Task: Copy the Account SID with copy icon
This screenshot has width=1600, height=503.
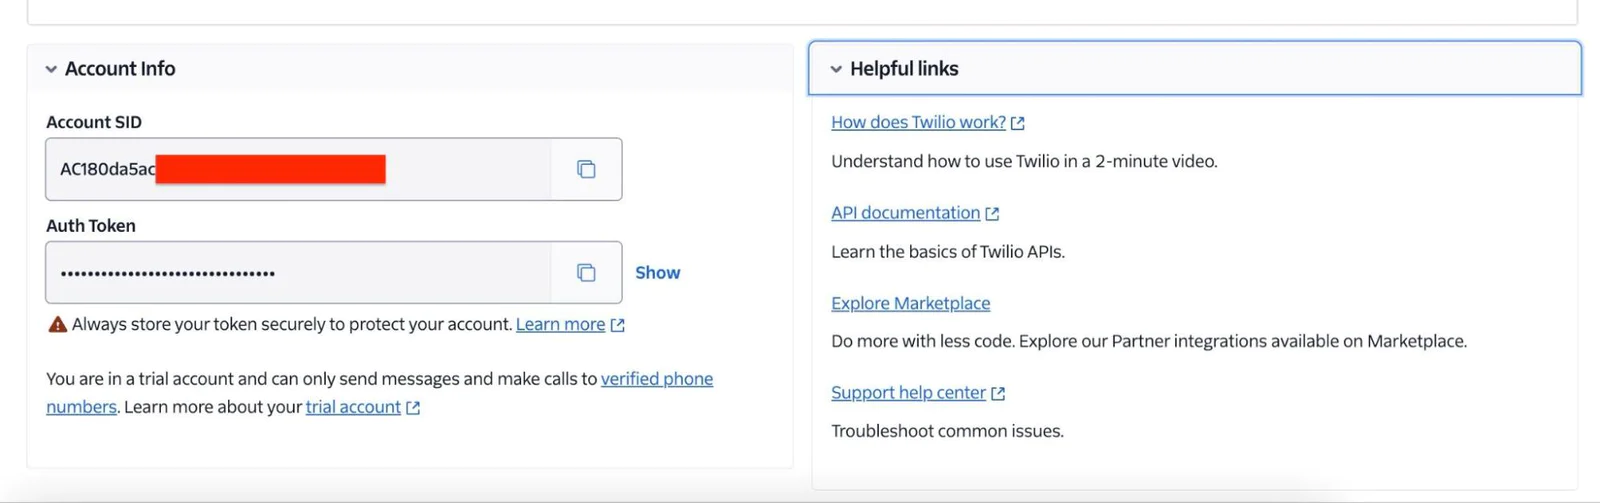Action: pos(586,169)
